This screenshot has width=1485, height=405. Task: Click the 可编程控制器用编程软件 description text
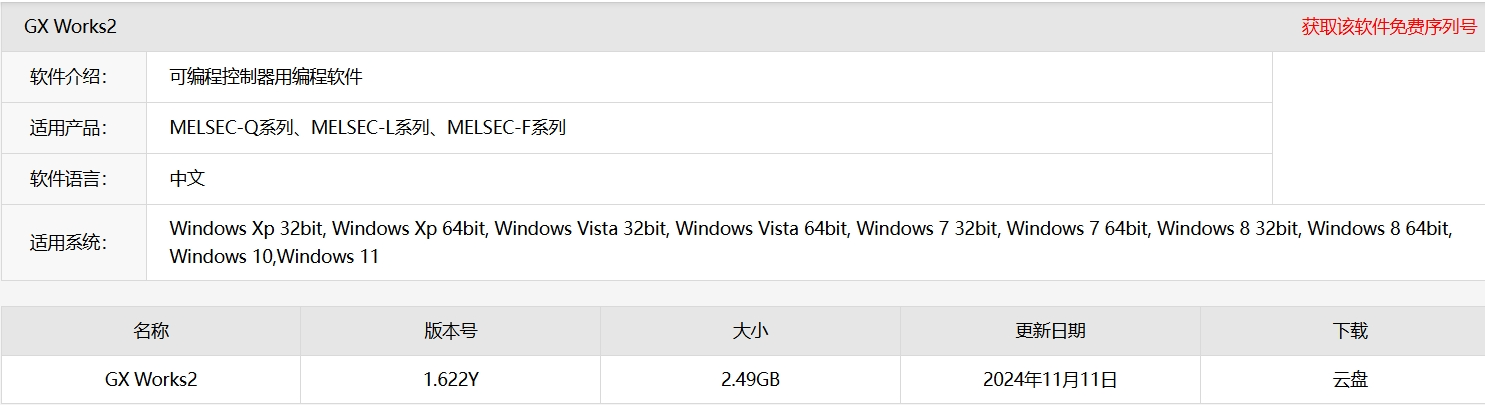point(266,77)
